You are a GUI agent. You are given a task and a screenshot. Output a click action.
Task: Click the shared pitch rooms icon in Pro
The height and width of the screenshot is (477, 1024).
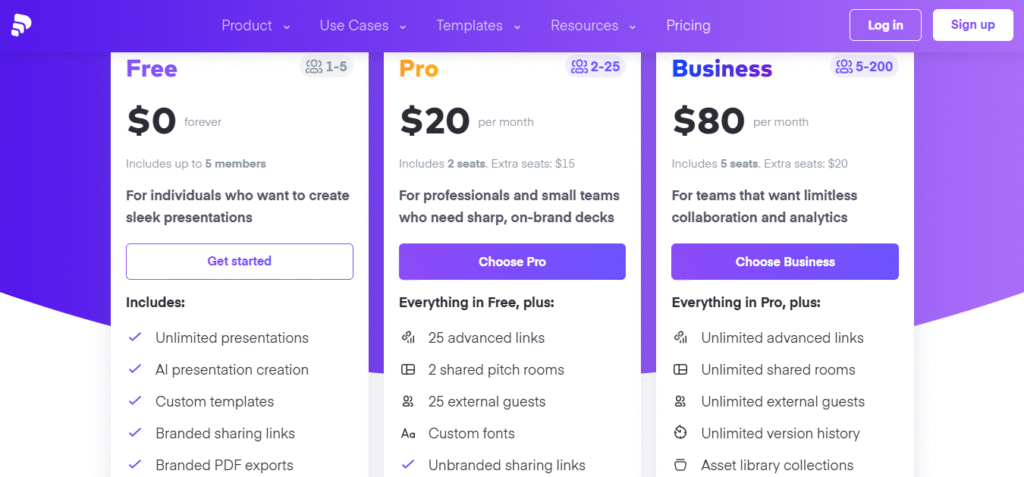[x=408, y=370]
